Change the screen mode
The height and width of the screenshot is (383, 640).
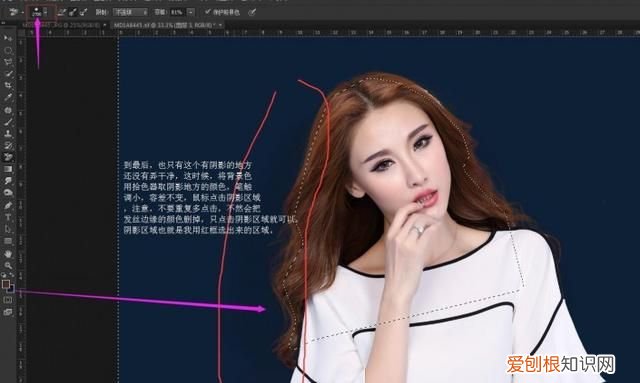pyautogui.click(x=8, y=312)
